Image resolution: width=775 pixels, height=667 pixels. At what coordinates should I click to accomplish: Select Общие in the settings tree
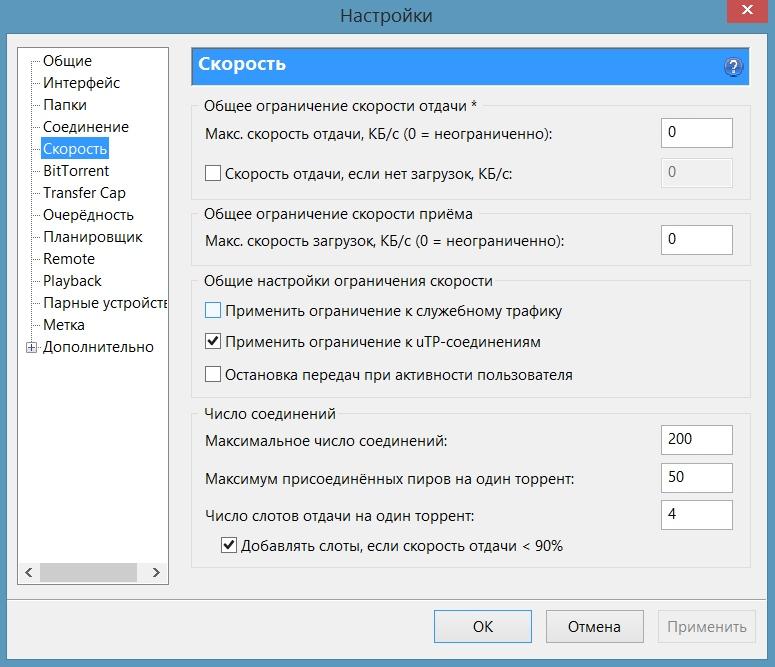[67, 61]
